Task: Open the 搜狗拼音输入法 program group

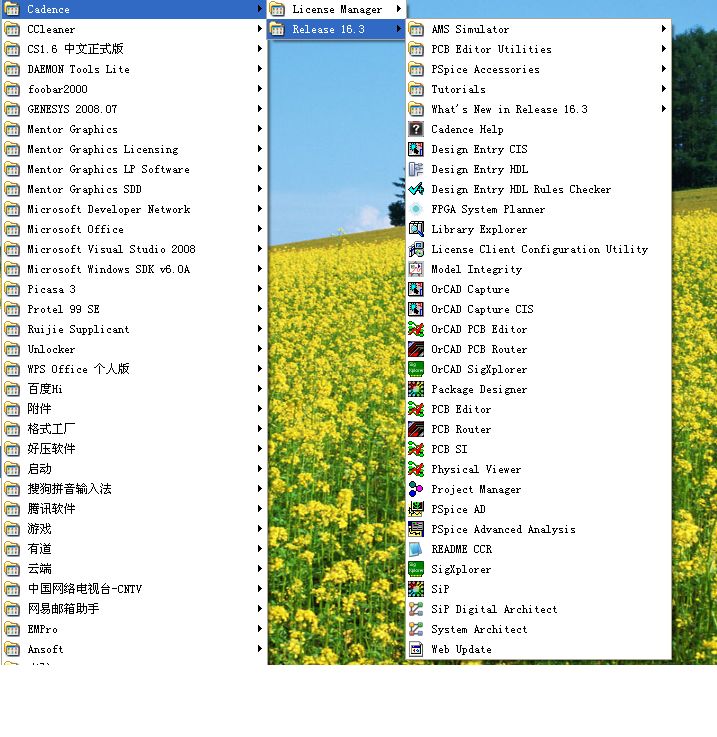Action: (134, 489)
